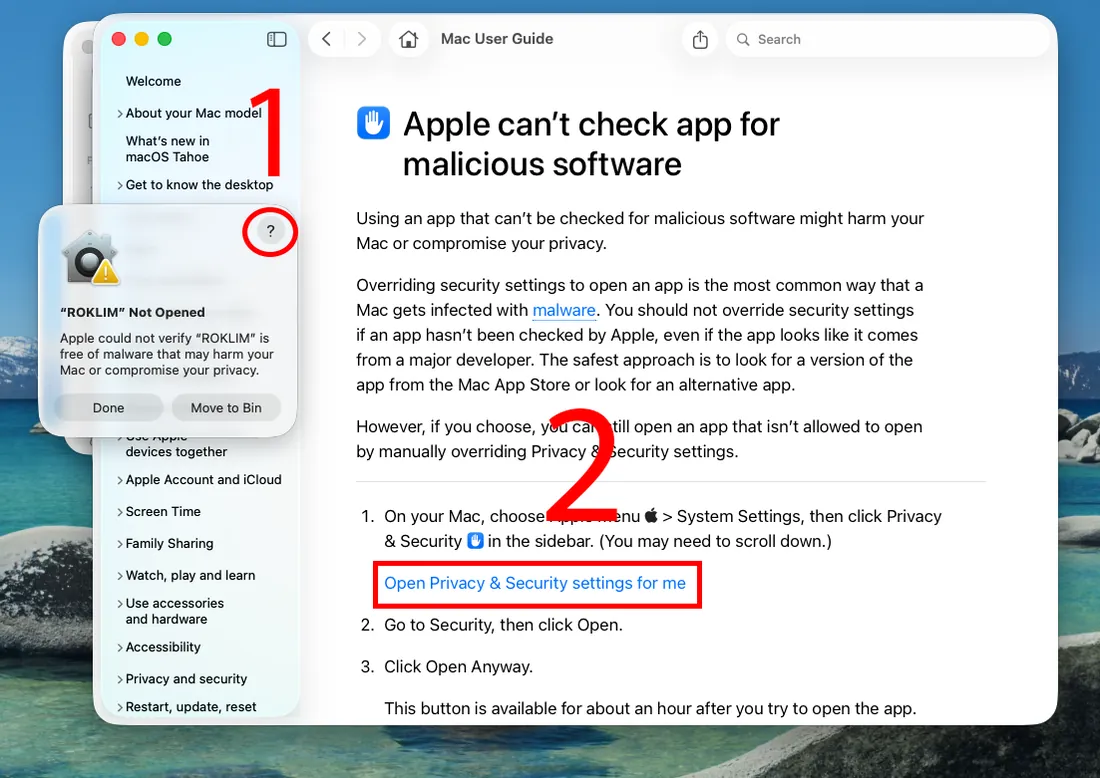Screen dimensions: 1100x778
Task: Expand the Accessibility chevron
Action: point(120,648)
